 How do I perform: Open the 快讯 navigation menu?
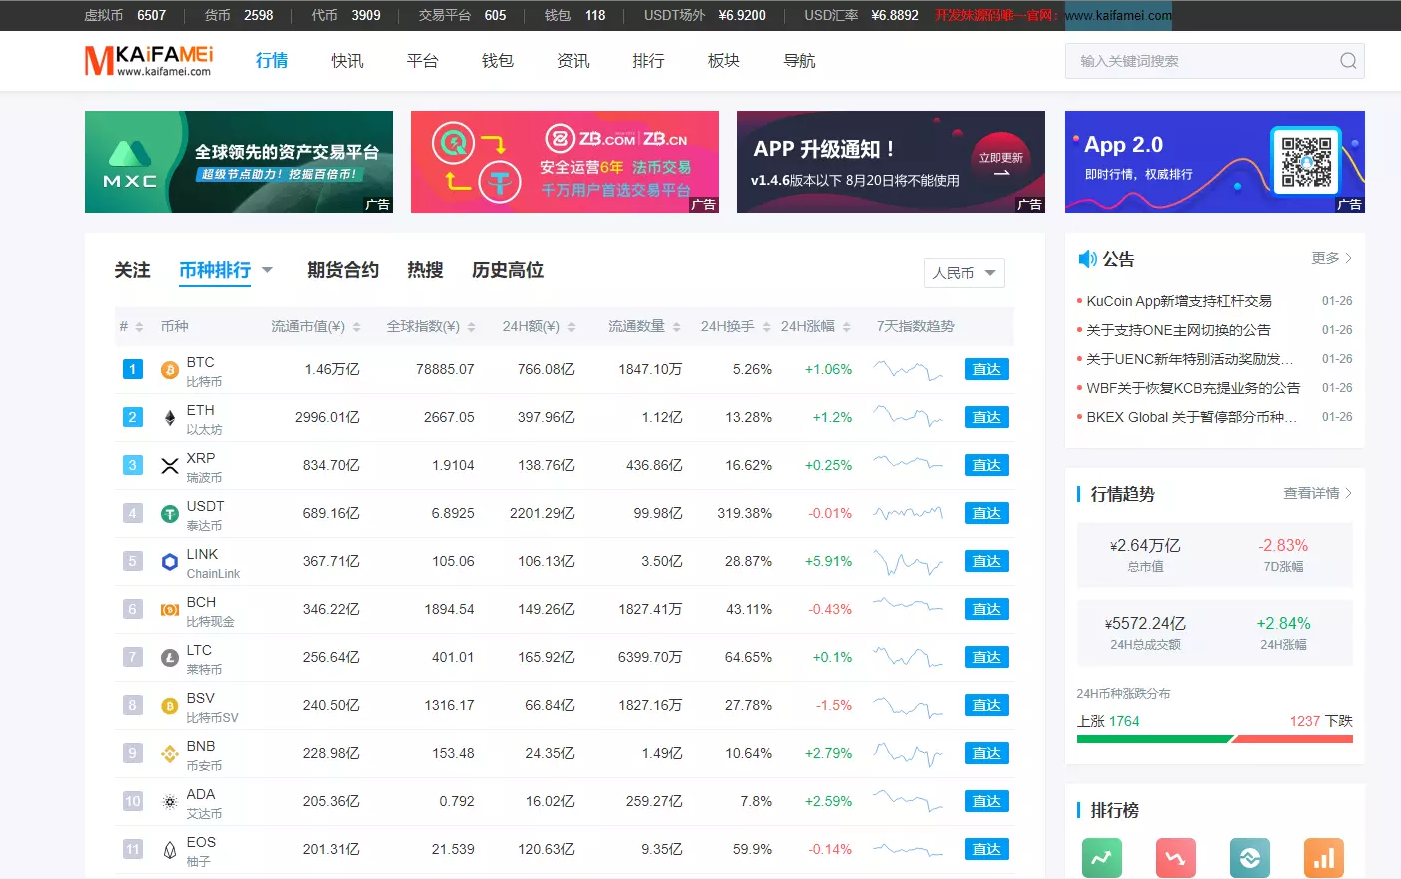tap(347, 61)
